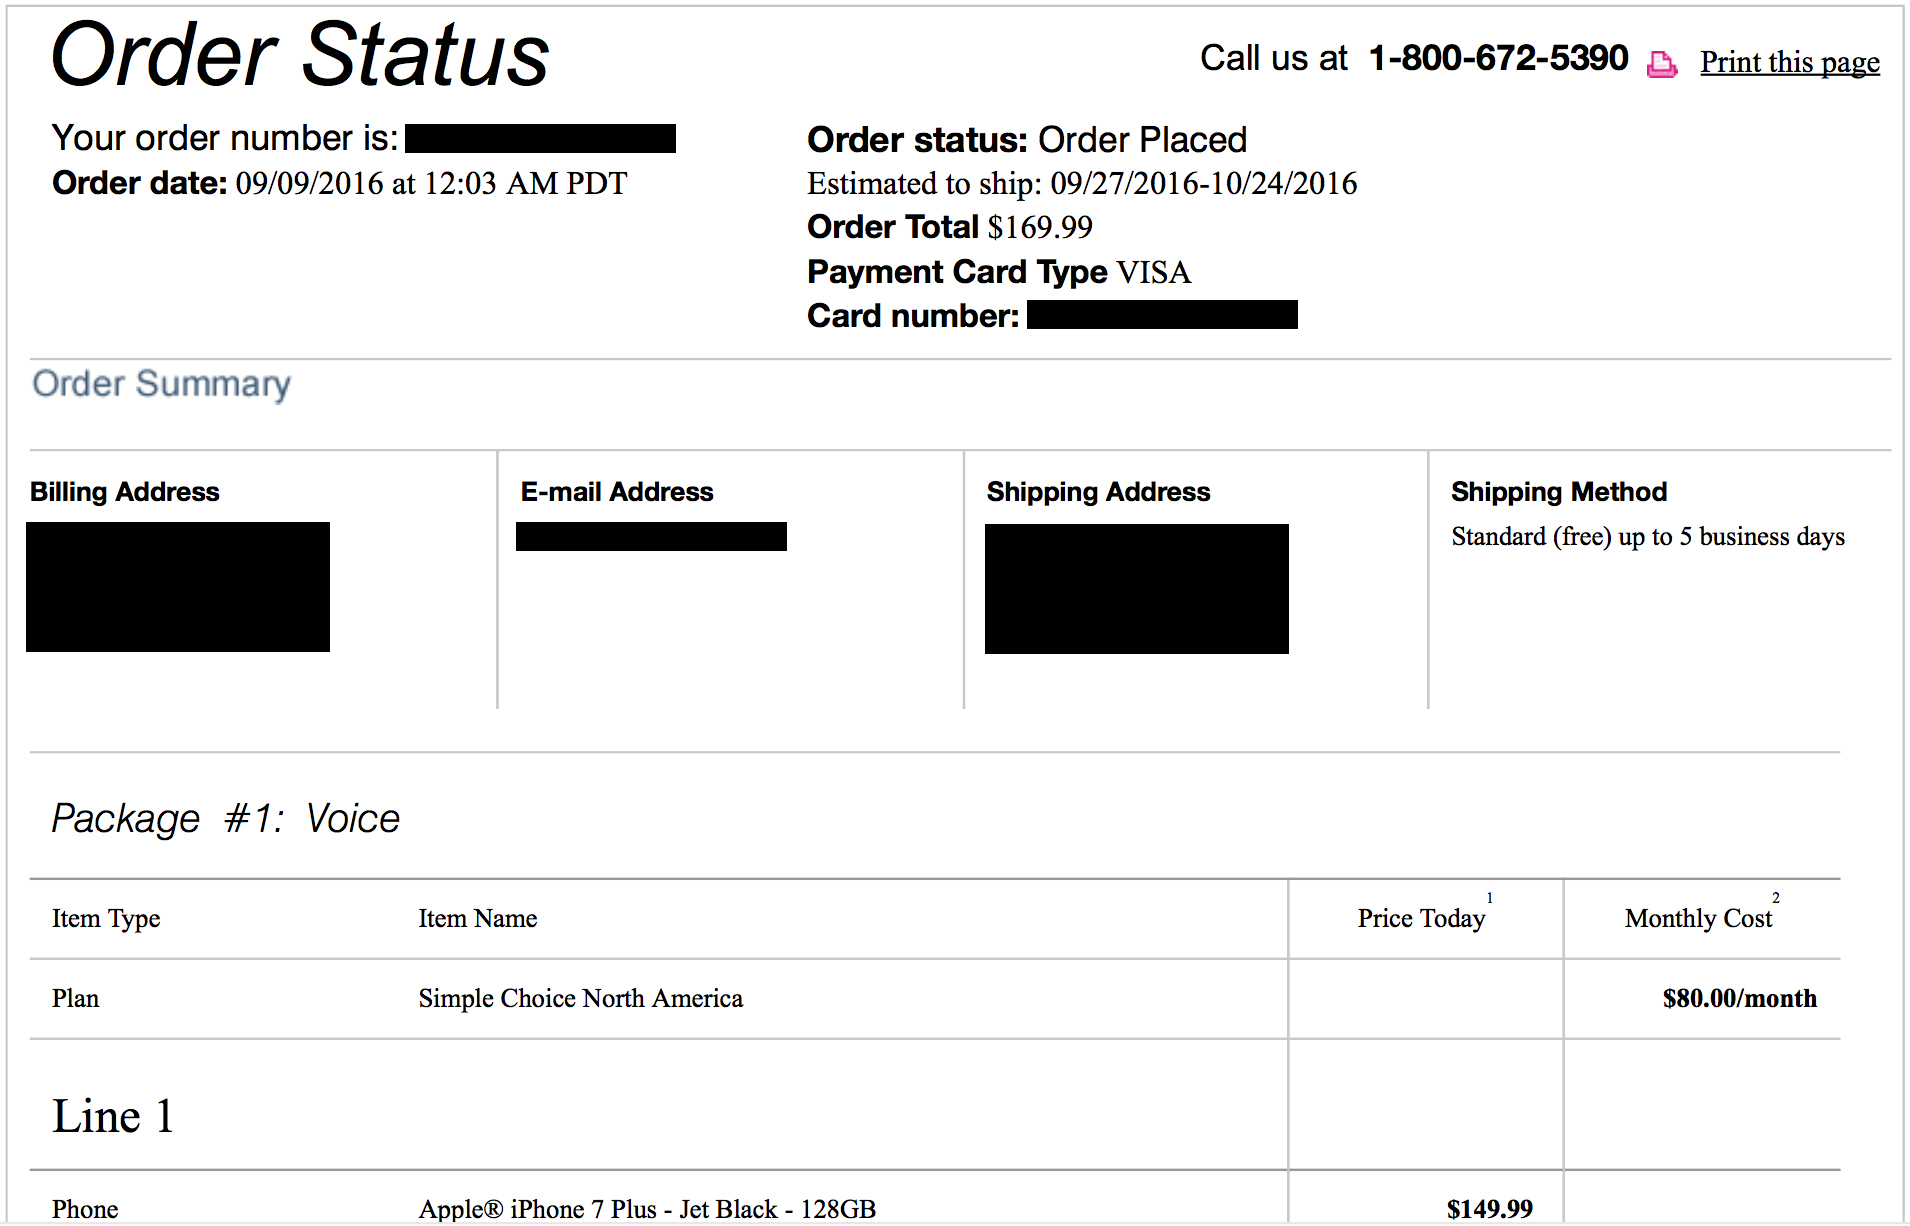1910x1226 pixels.
Task: Click the Standard (free) shipping method text
Action: point(1647,537)
